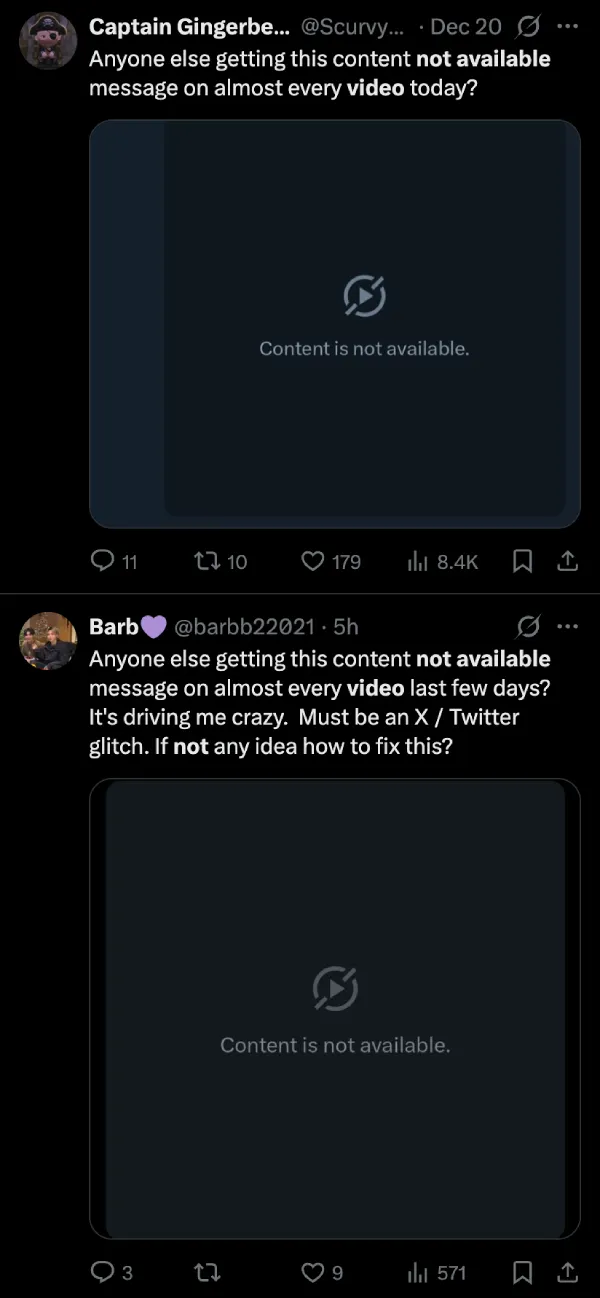
Task: Open more options menu on Barb's post
Action: [567, 627]
